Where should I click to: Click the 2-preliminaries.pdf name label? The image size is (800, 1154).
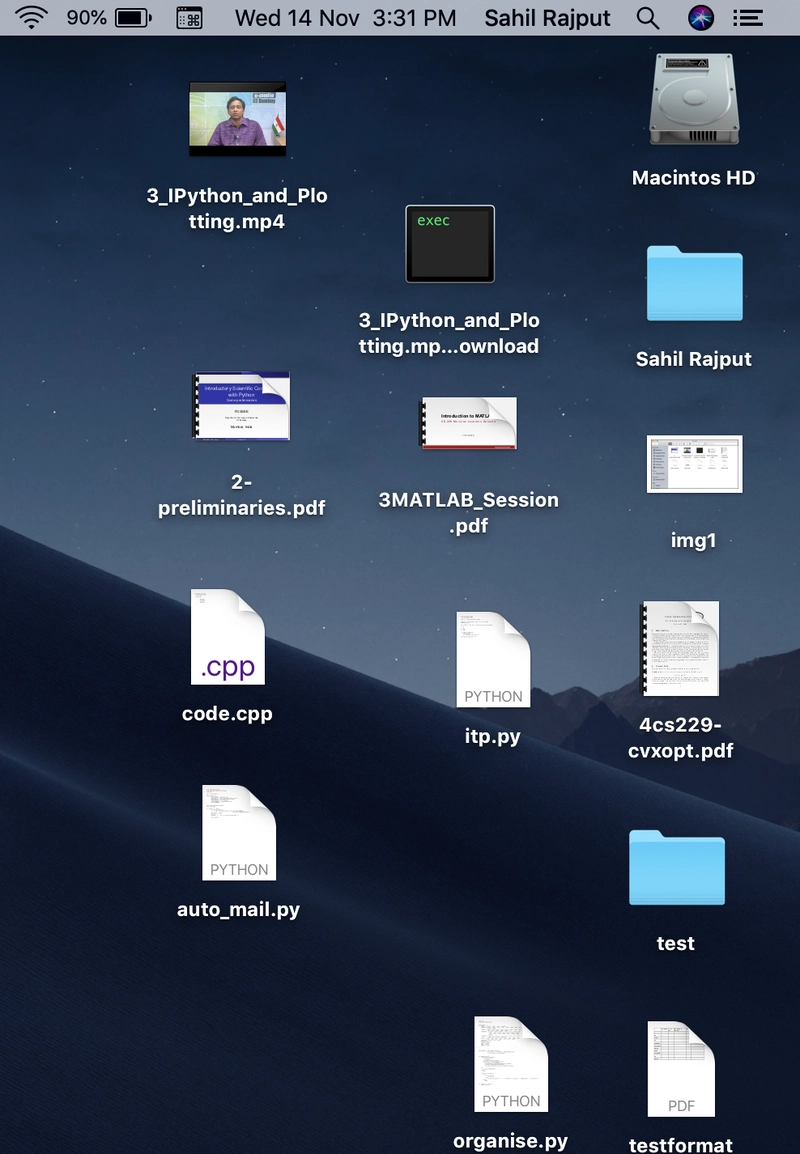[x=241, y=495]
